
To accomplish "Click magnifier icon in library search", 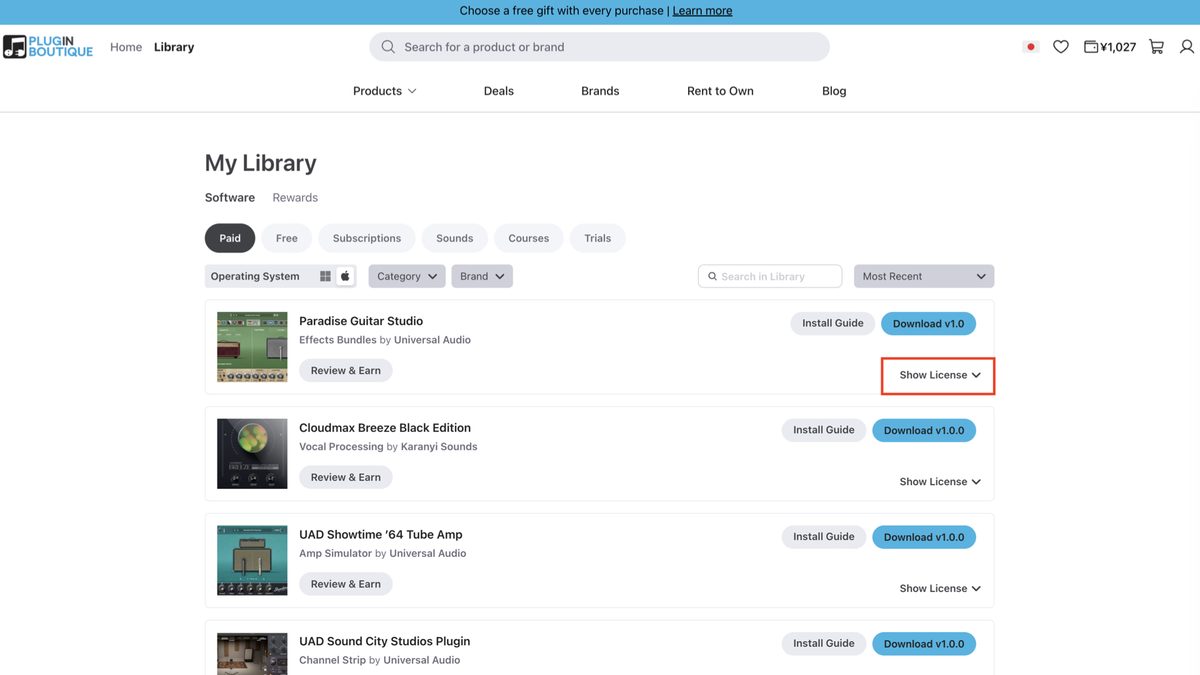I will (x=712, y=276).
